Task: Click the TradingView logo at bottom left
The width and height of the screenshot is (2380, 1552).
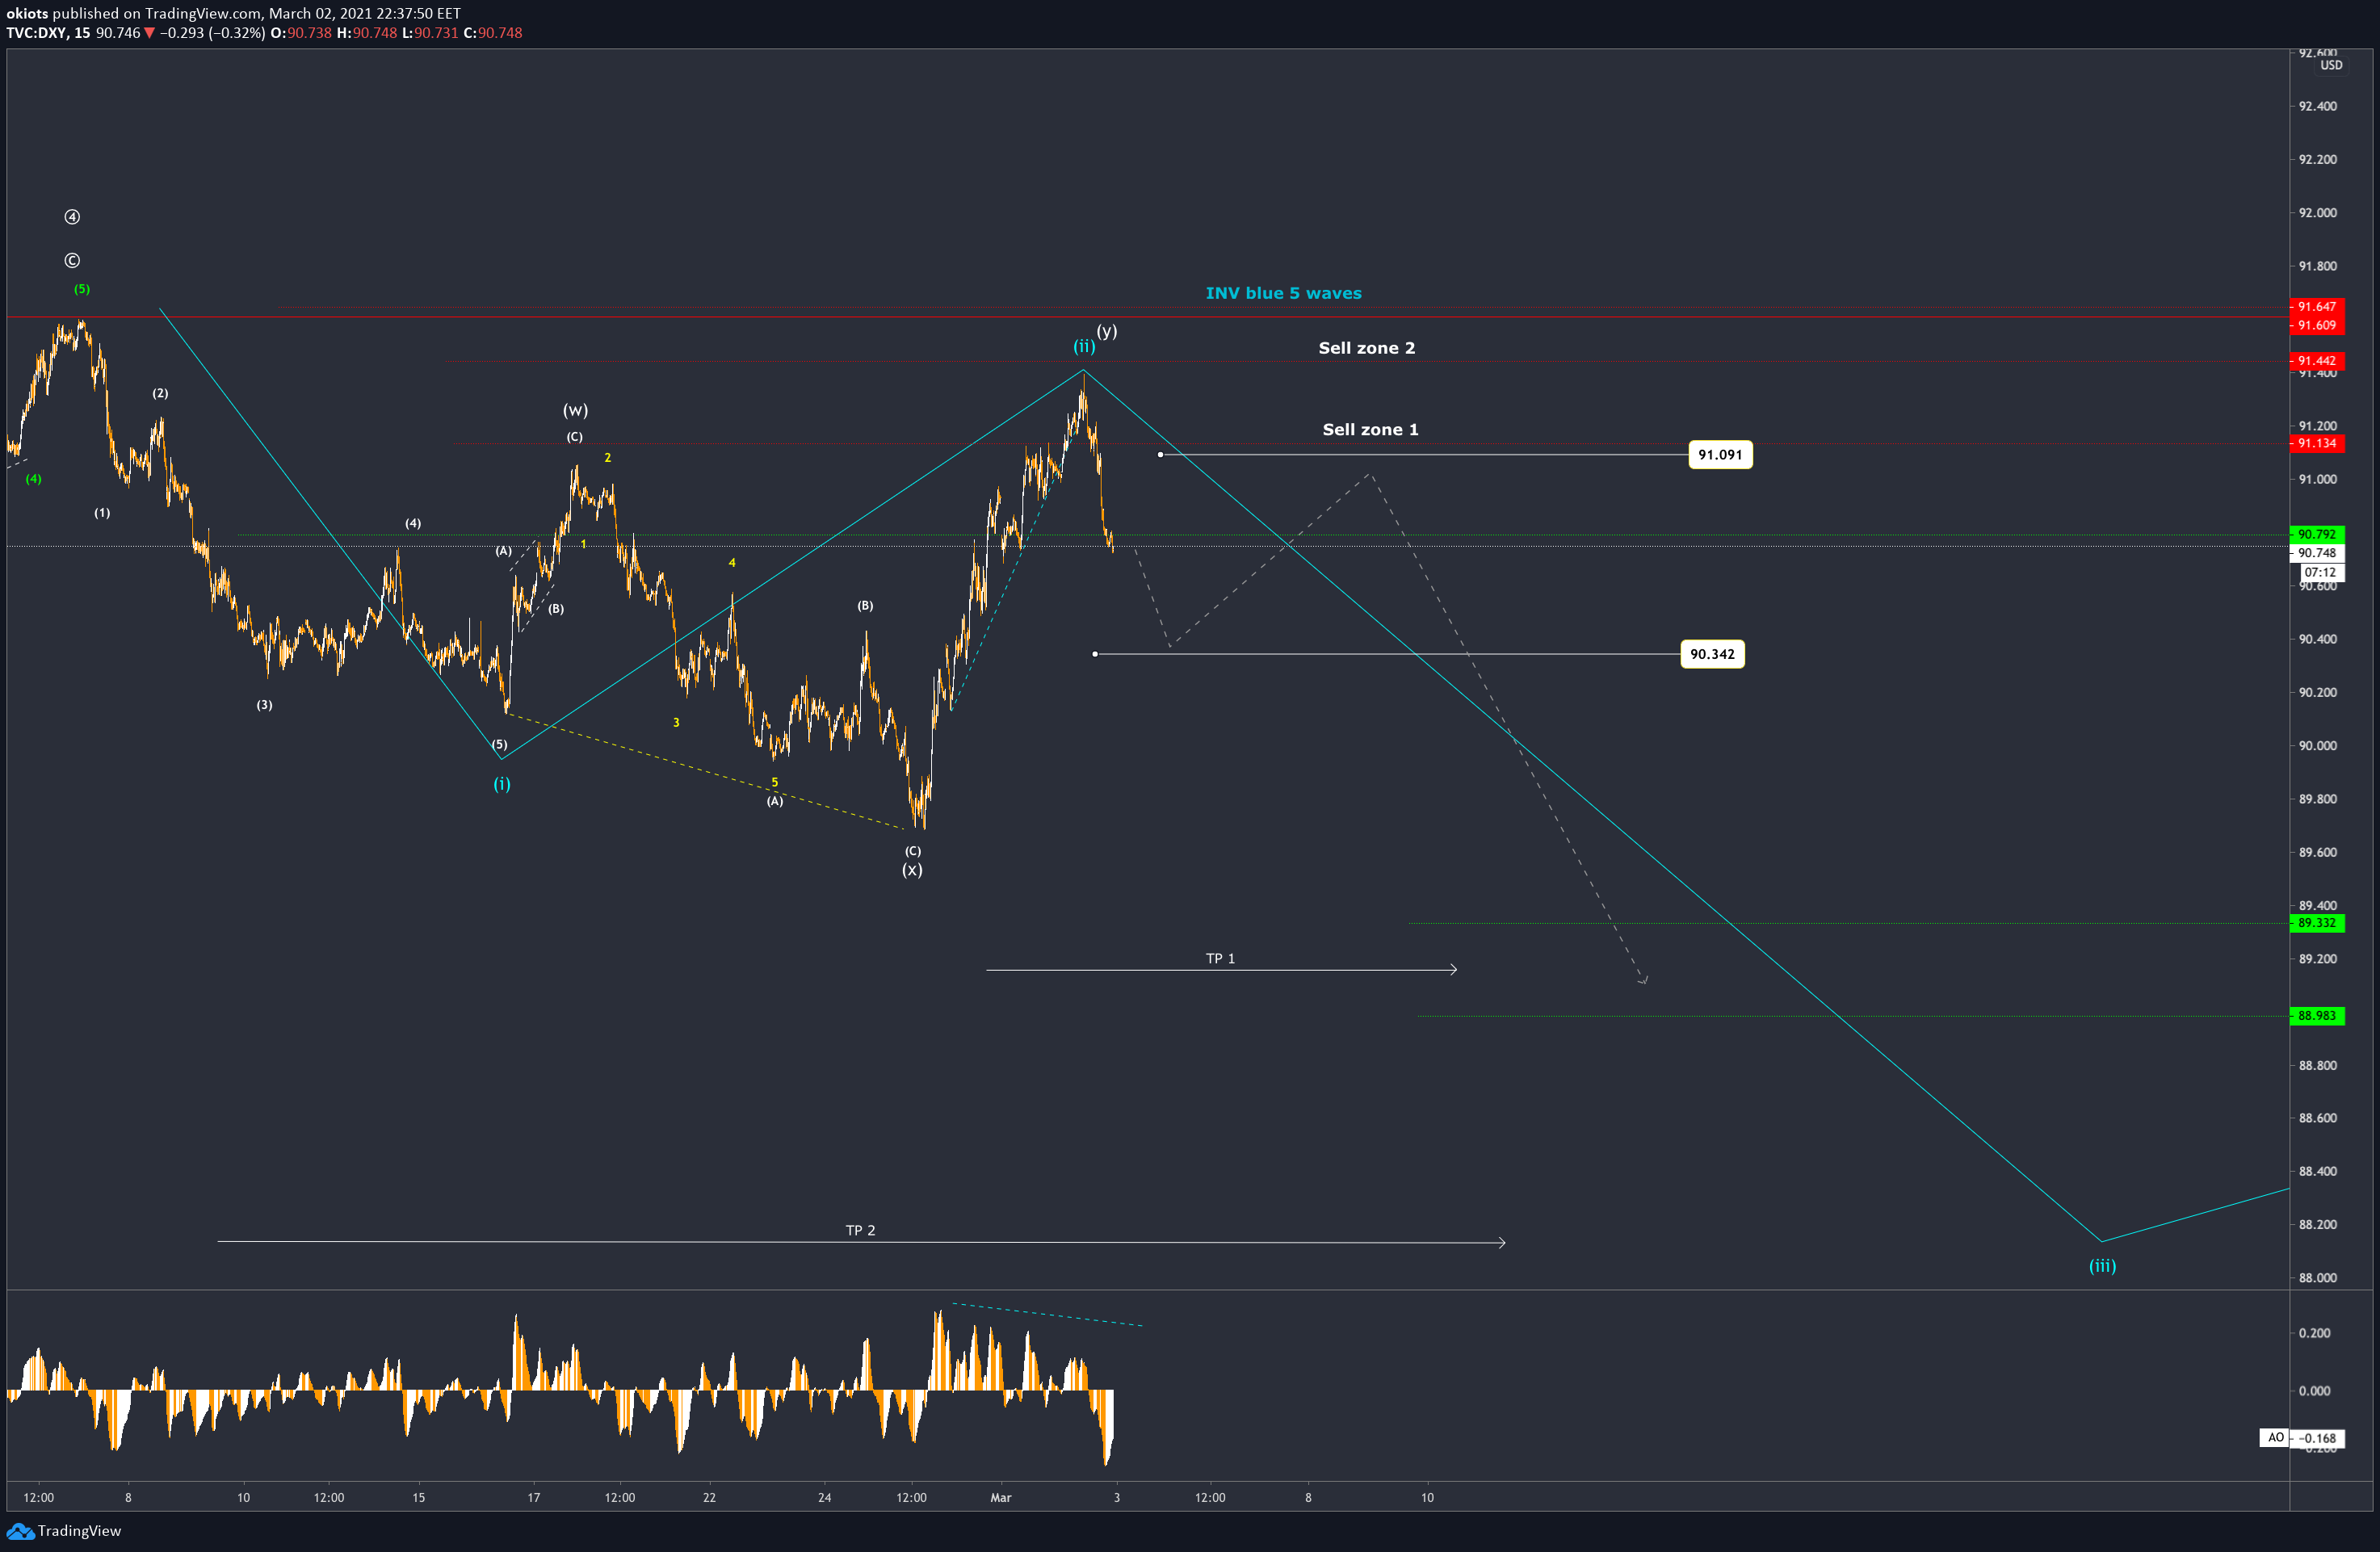Action: tap(64, 1531)
